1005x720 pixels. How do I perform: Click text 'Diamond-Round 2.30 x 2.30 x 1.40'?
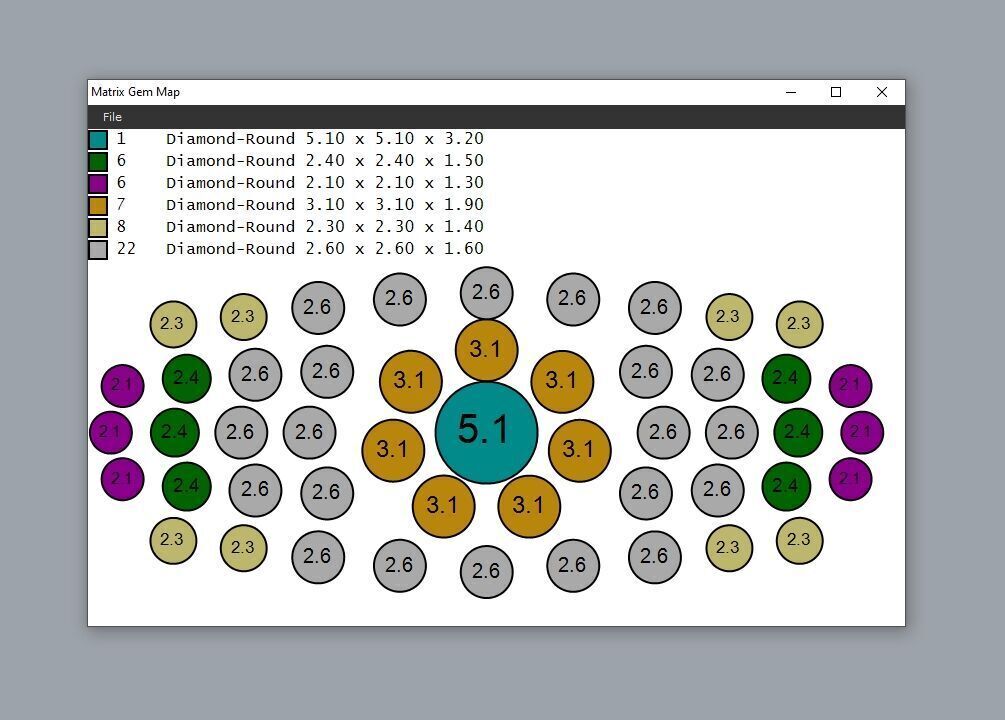point(325,226)
